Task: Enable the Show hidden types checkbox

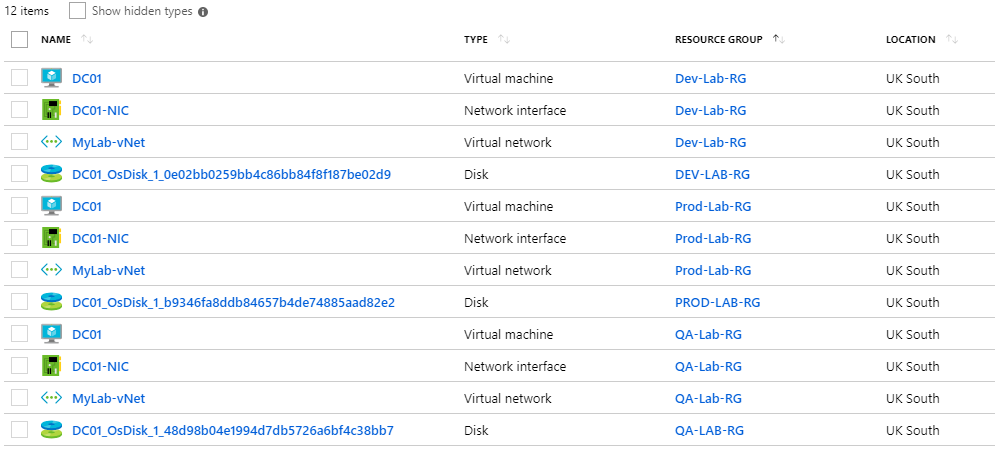Action: (x=77, y=11)
